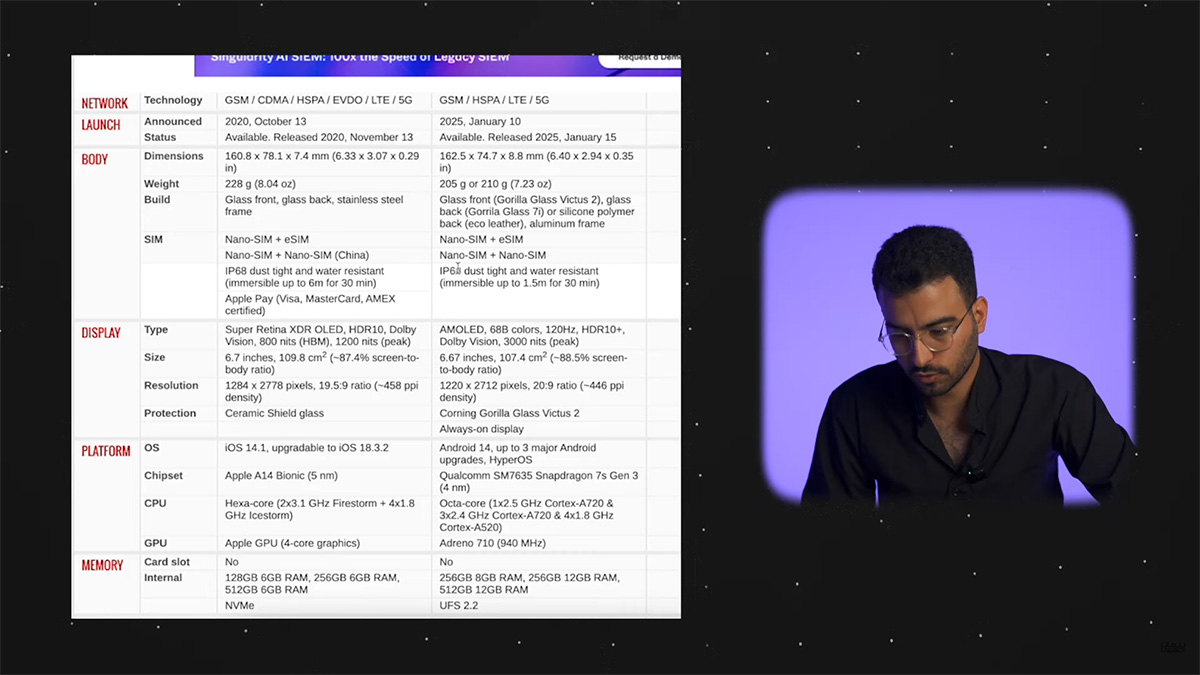
Task: Click 'Apple GPU (4-core graphics)'
Action: (292, 543)
